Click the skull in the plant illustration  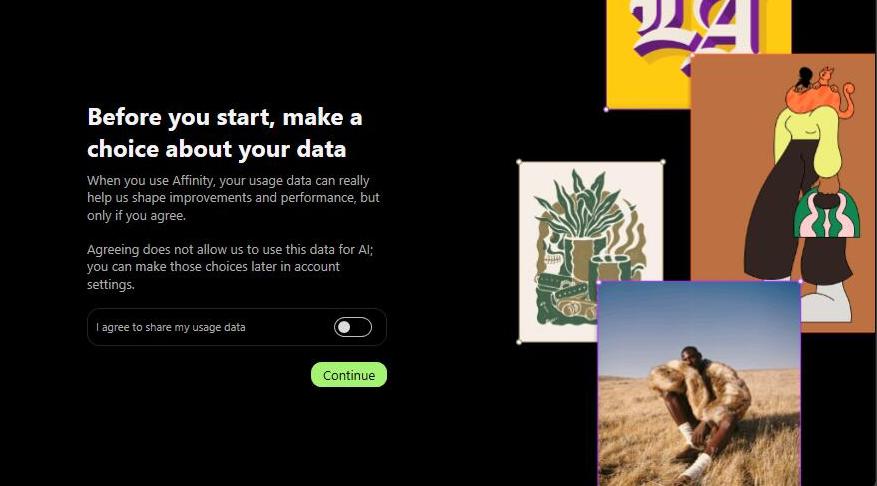click(548, 252)
